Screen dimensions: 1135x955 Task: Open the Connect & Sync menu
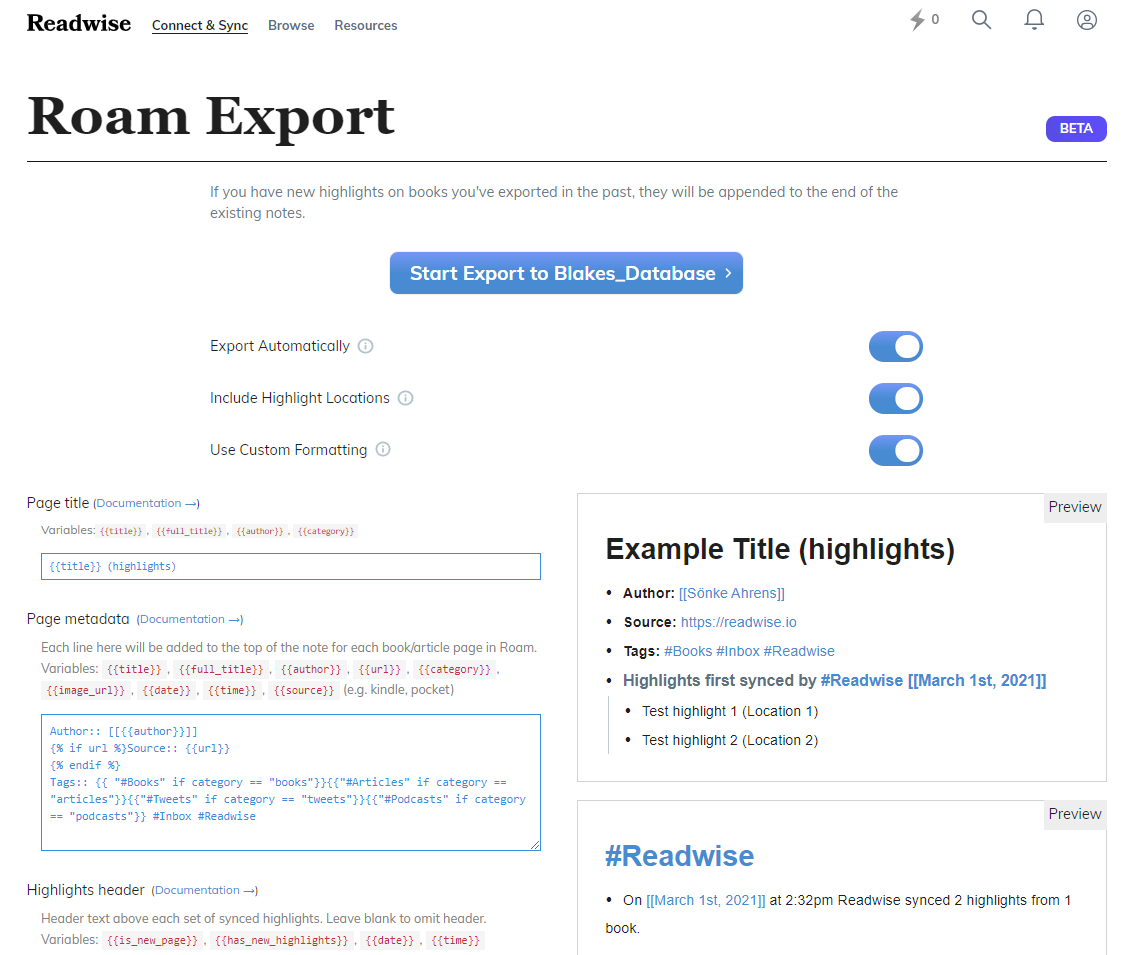point(200,25)
